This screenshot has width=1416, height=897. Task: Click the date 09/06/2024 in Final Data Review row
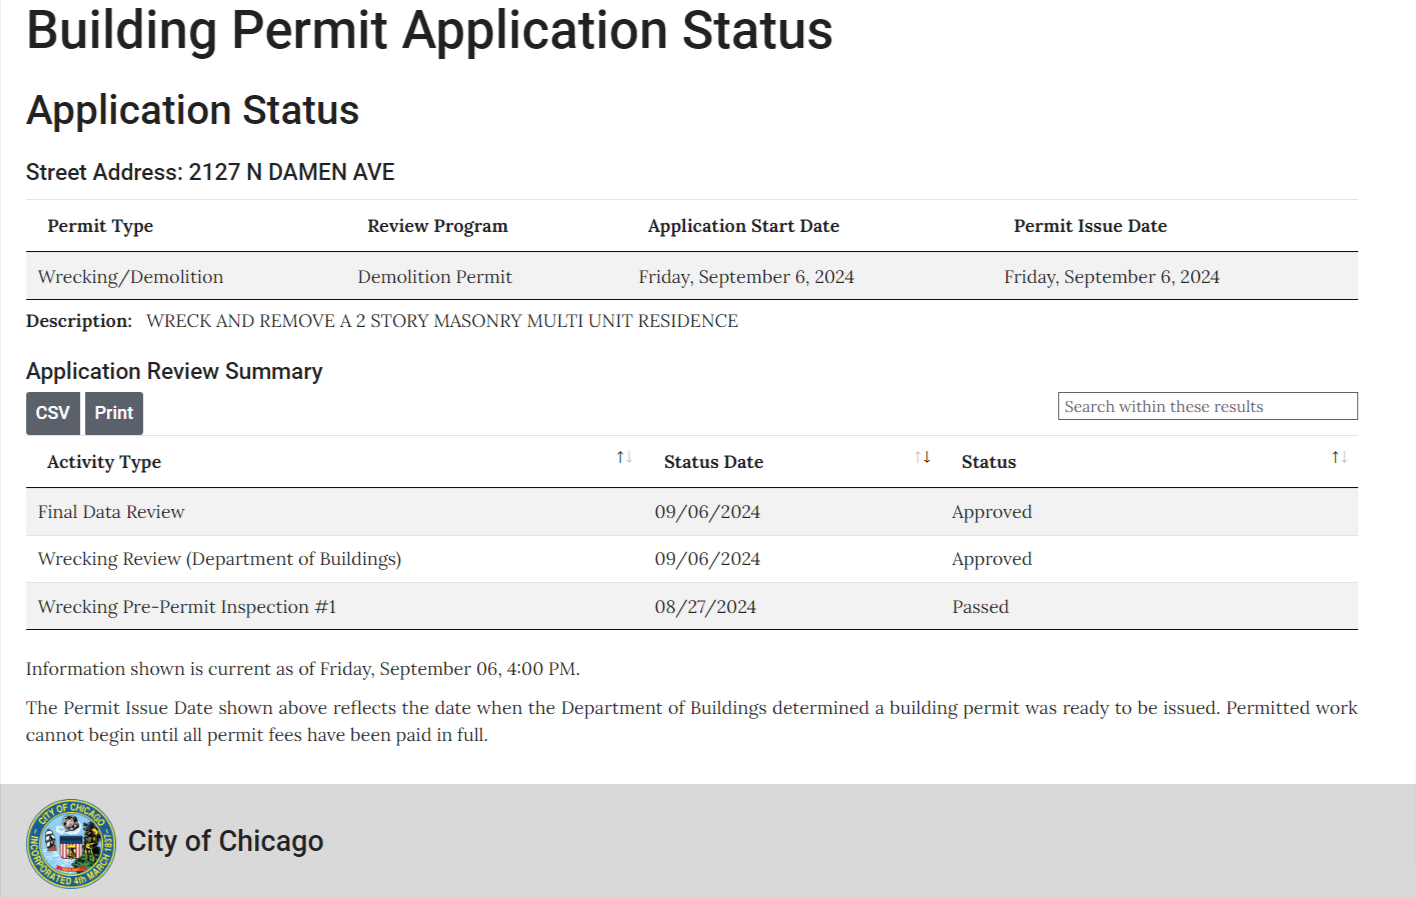[707, 512]
